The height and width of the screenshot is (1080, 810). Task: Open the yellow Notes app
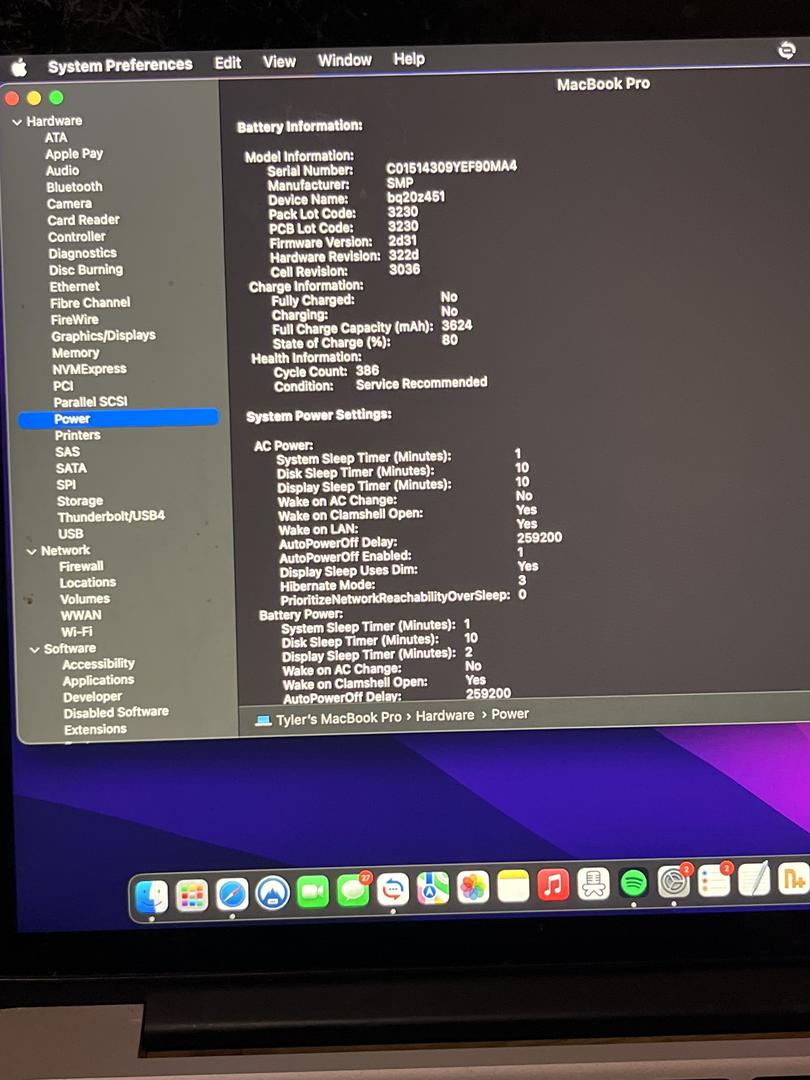pos(513,886)
